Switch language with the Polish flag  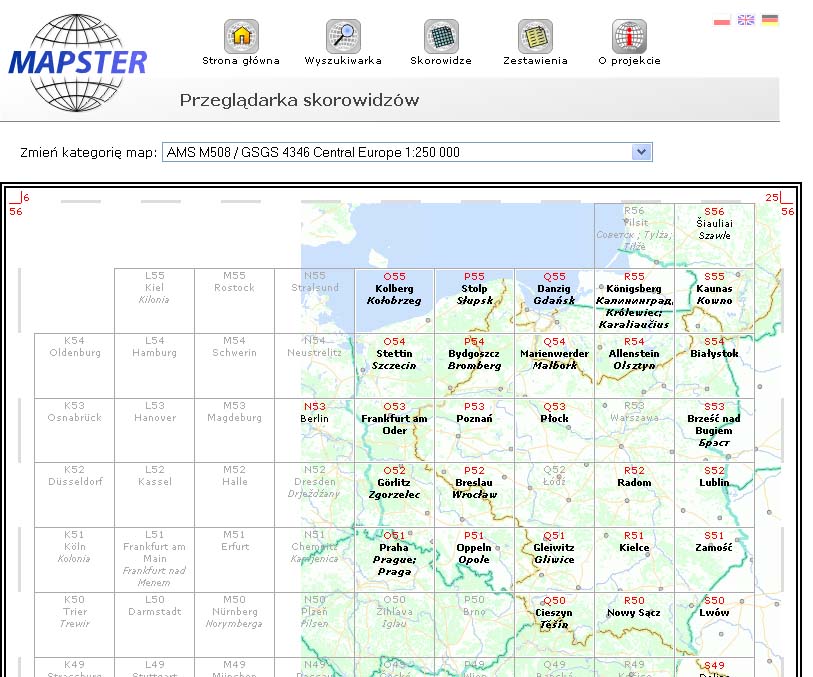click(722, 20)
